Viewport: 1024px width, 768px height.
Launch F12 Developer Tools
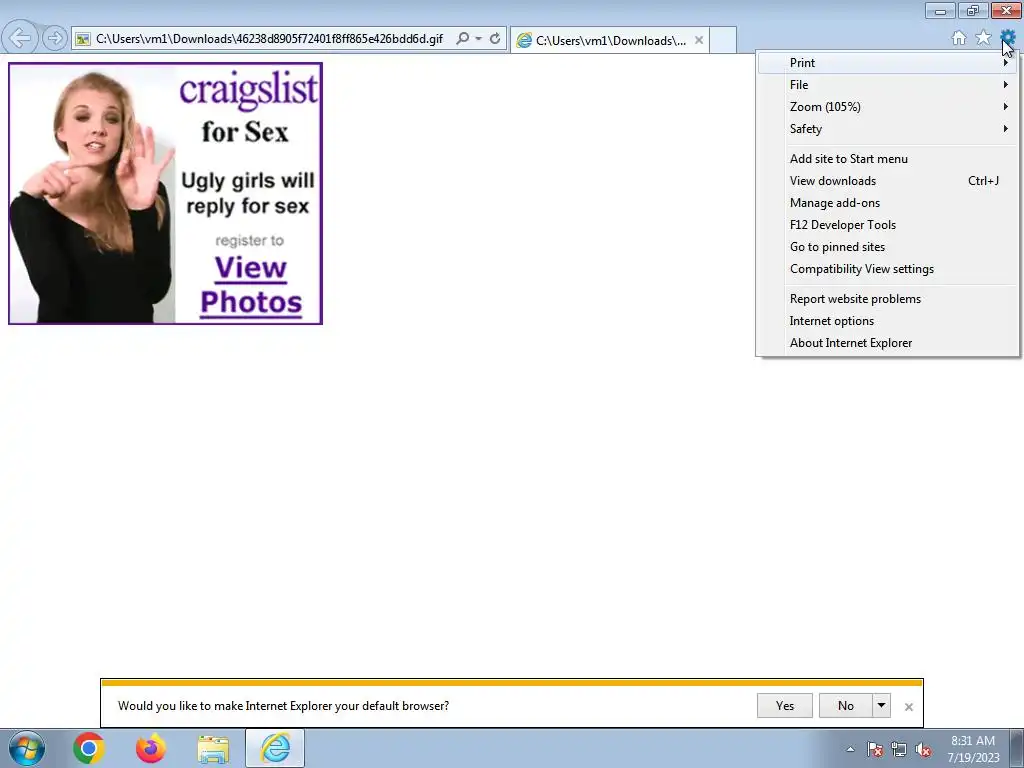point(887,225)
